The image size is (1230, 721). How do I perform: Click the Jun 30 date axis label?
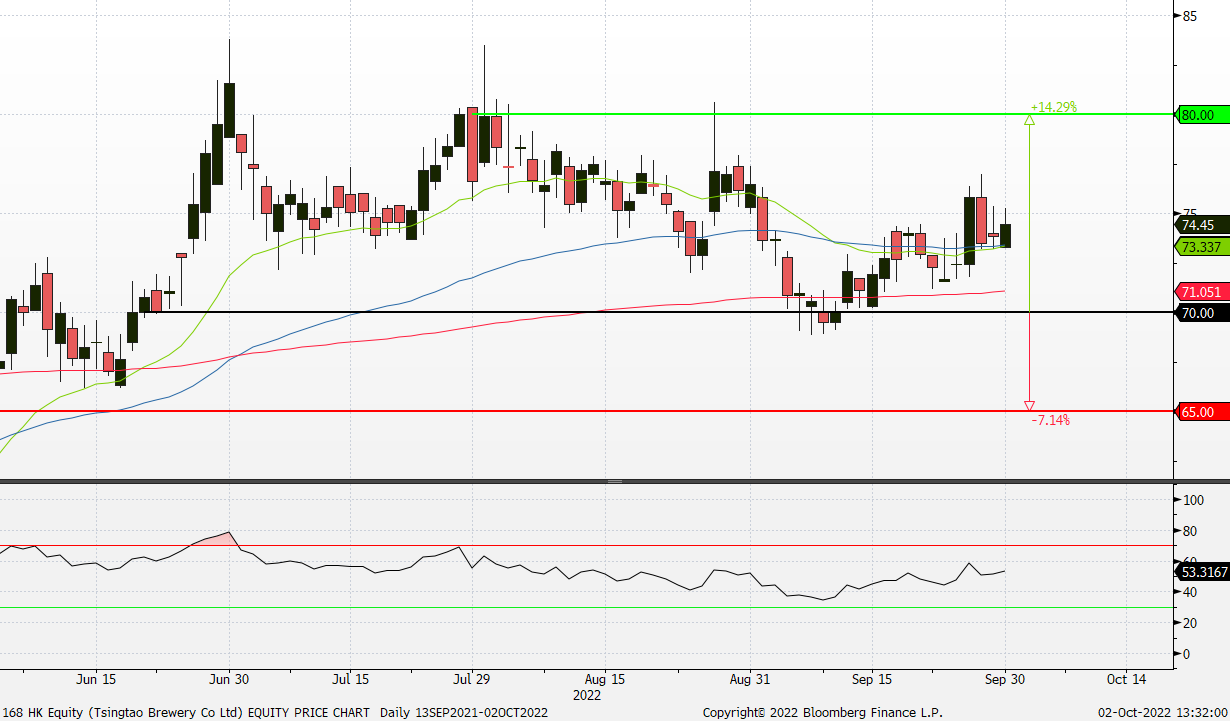coord(229,679)
